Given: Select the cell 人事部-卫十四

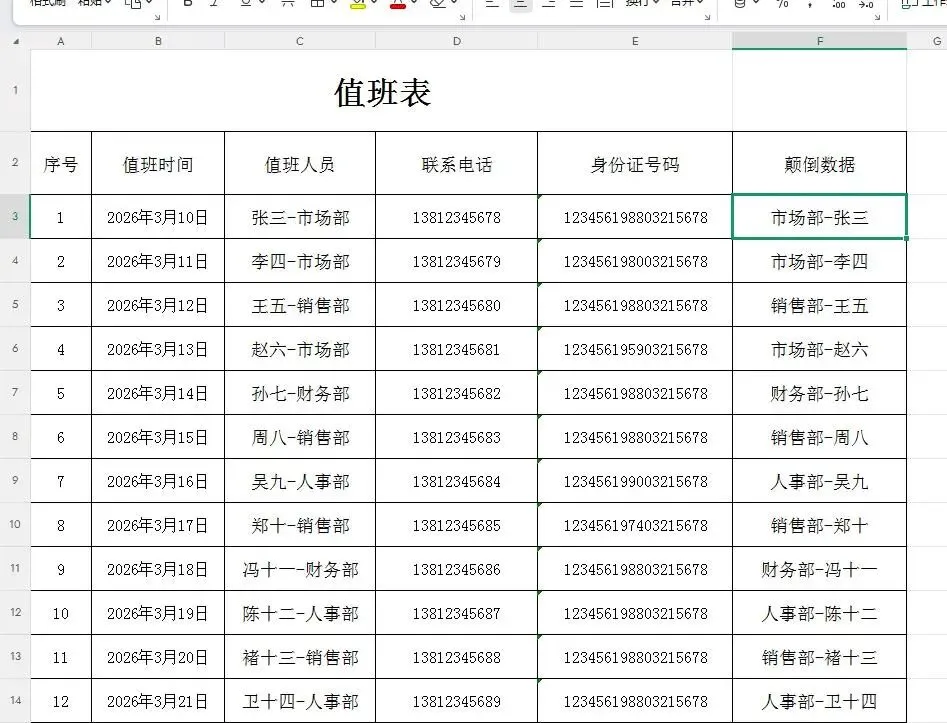Looking at the screenshot, I should pyautogui.click(x=820, y=701).
